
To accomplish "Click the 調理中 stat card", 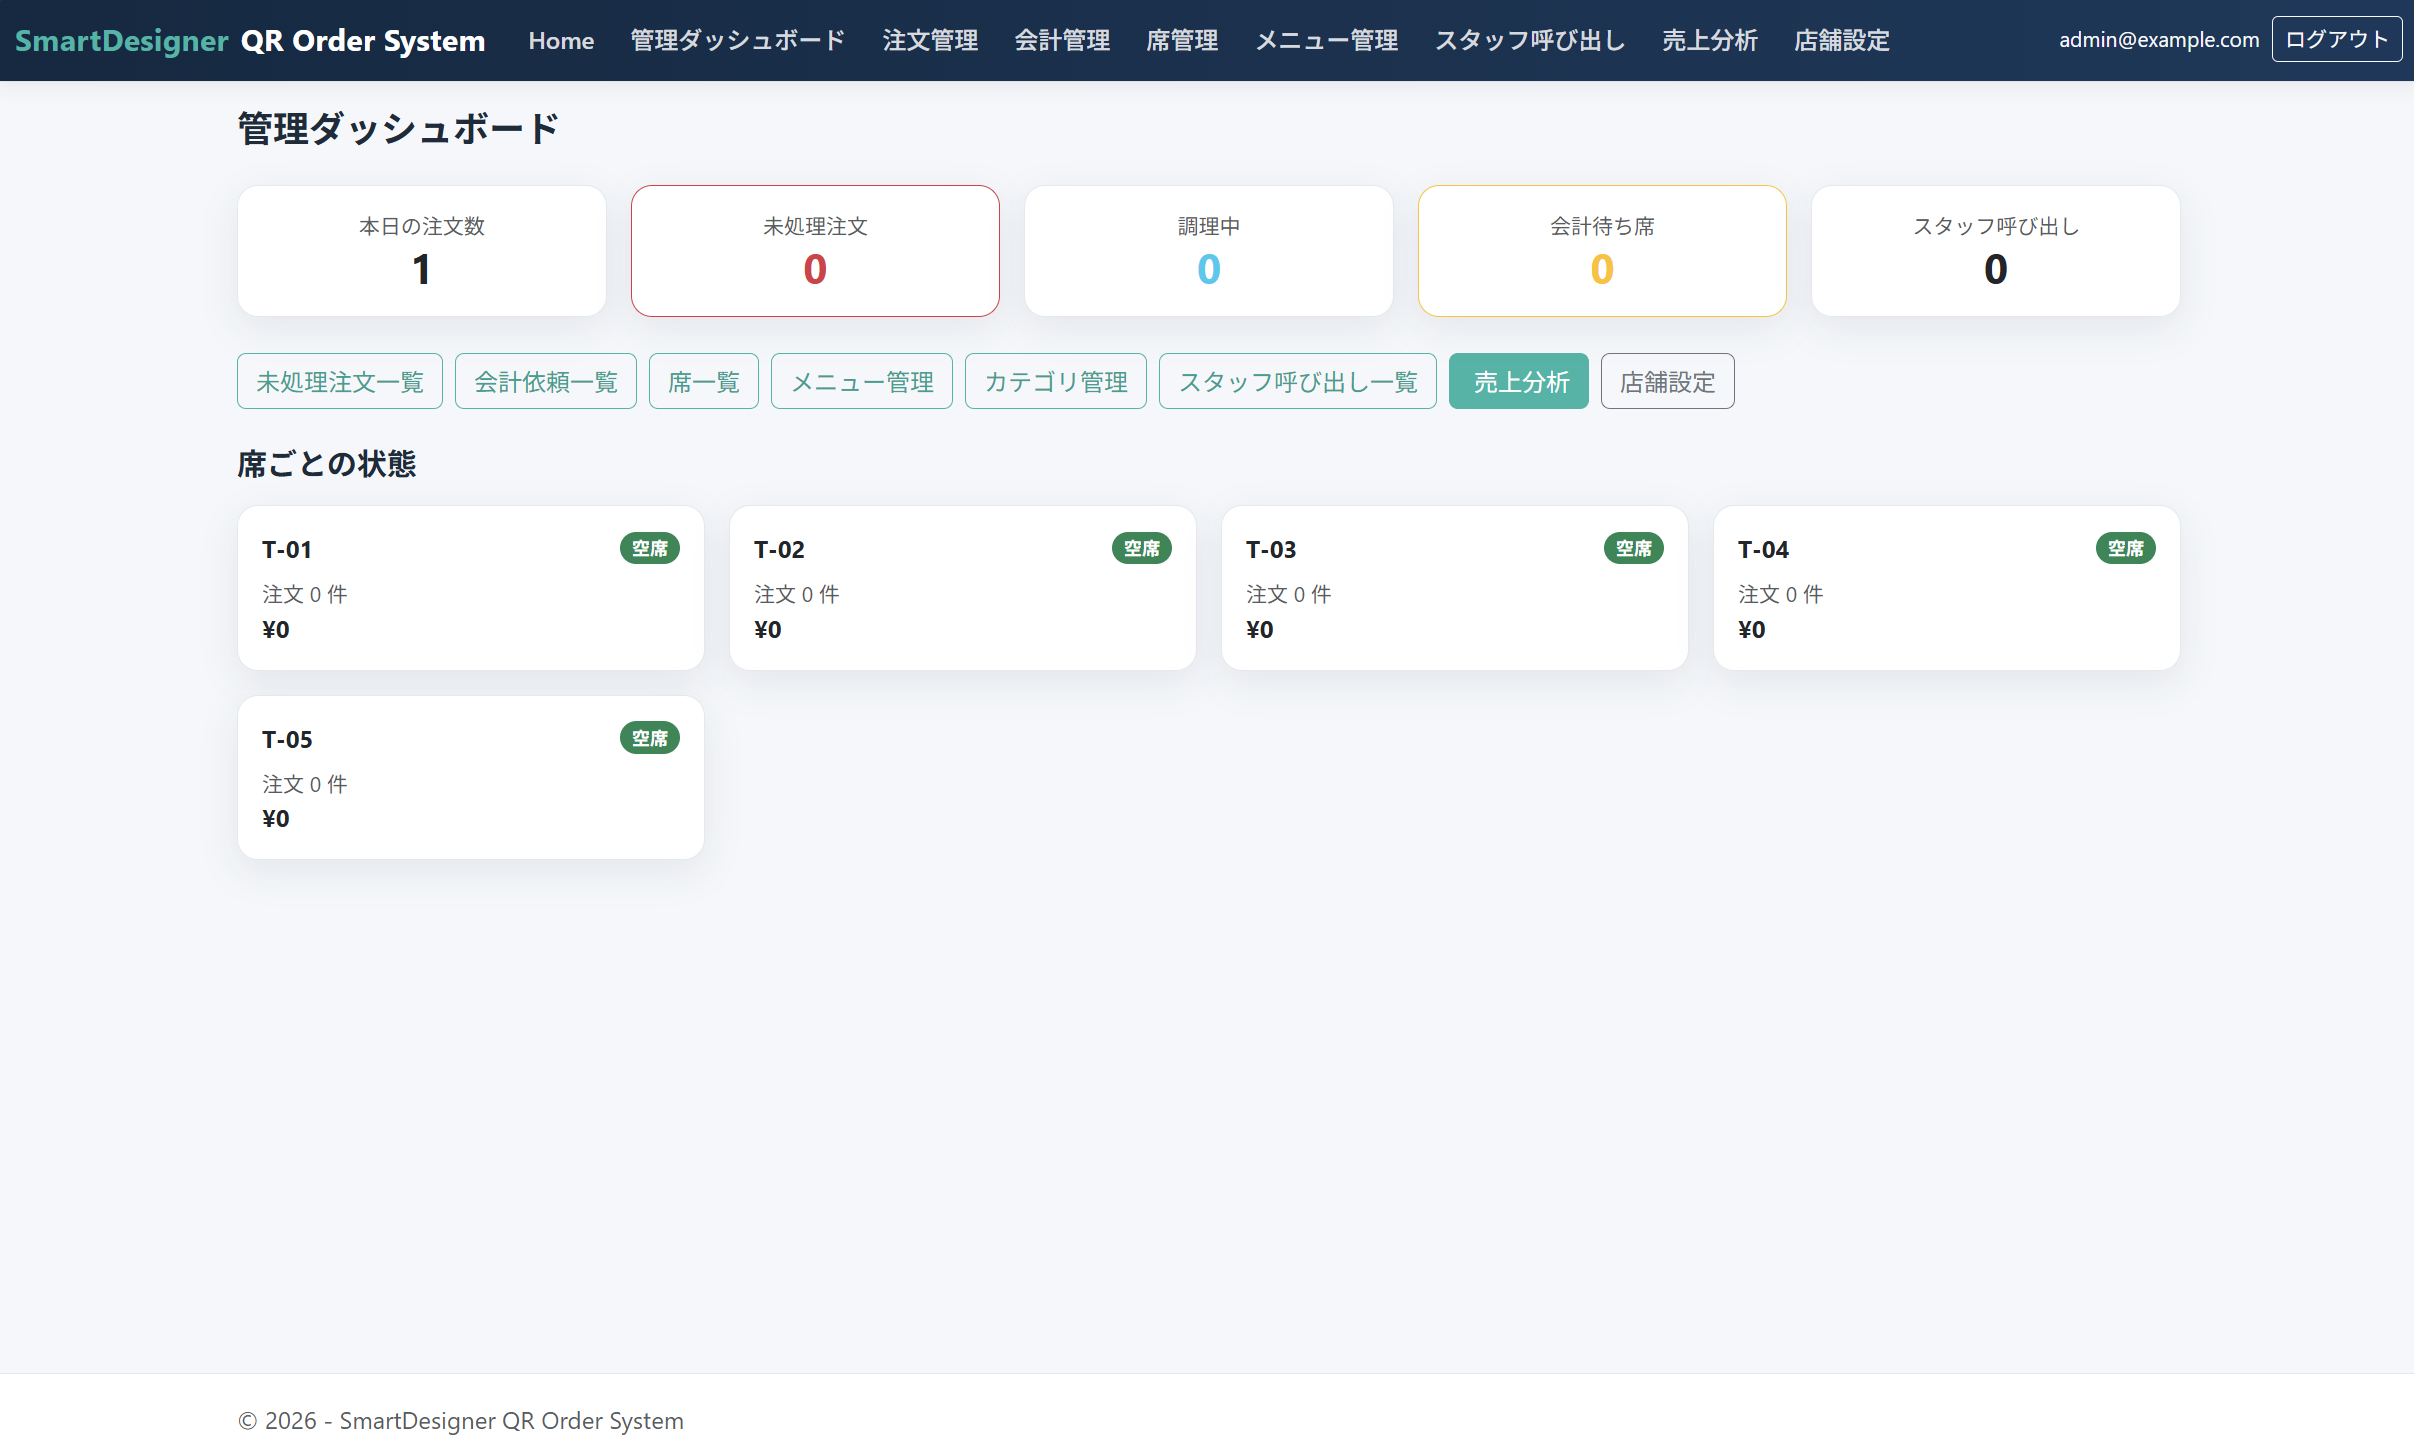I will pyautogui.click(x=1209, y=251).
